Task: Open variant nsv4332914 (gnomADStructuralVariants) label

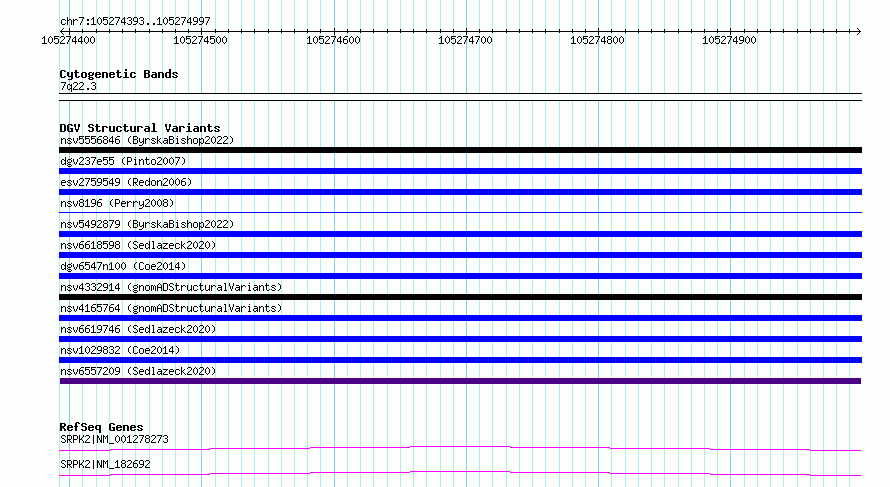Action: pos(171,287)
